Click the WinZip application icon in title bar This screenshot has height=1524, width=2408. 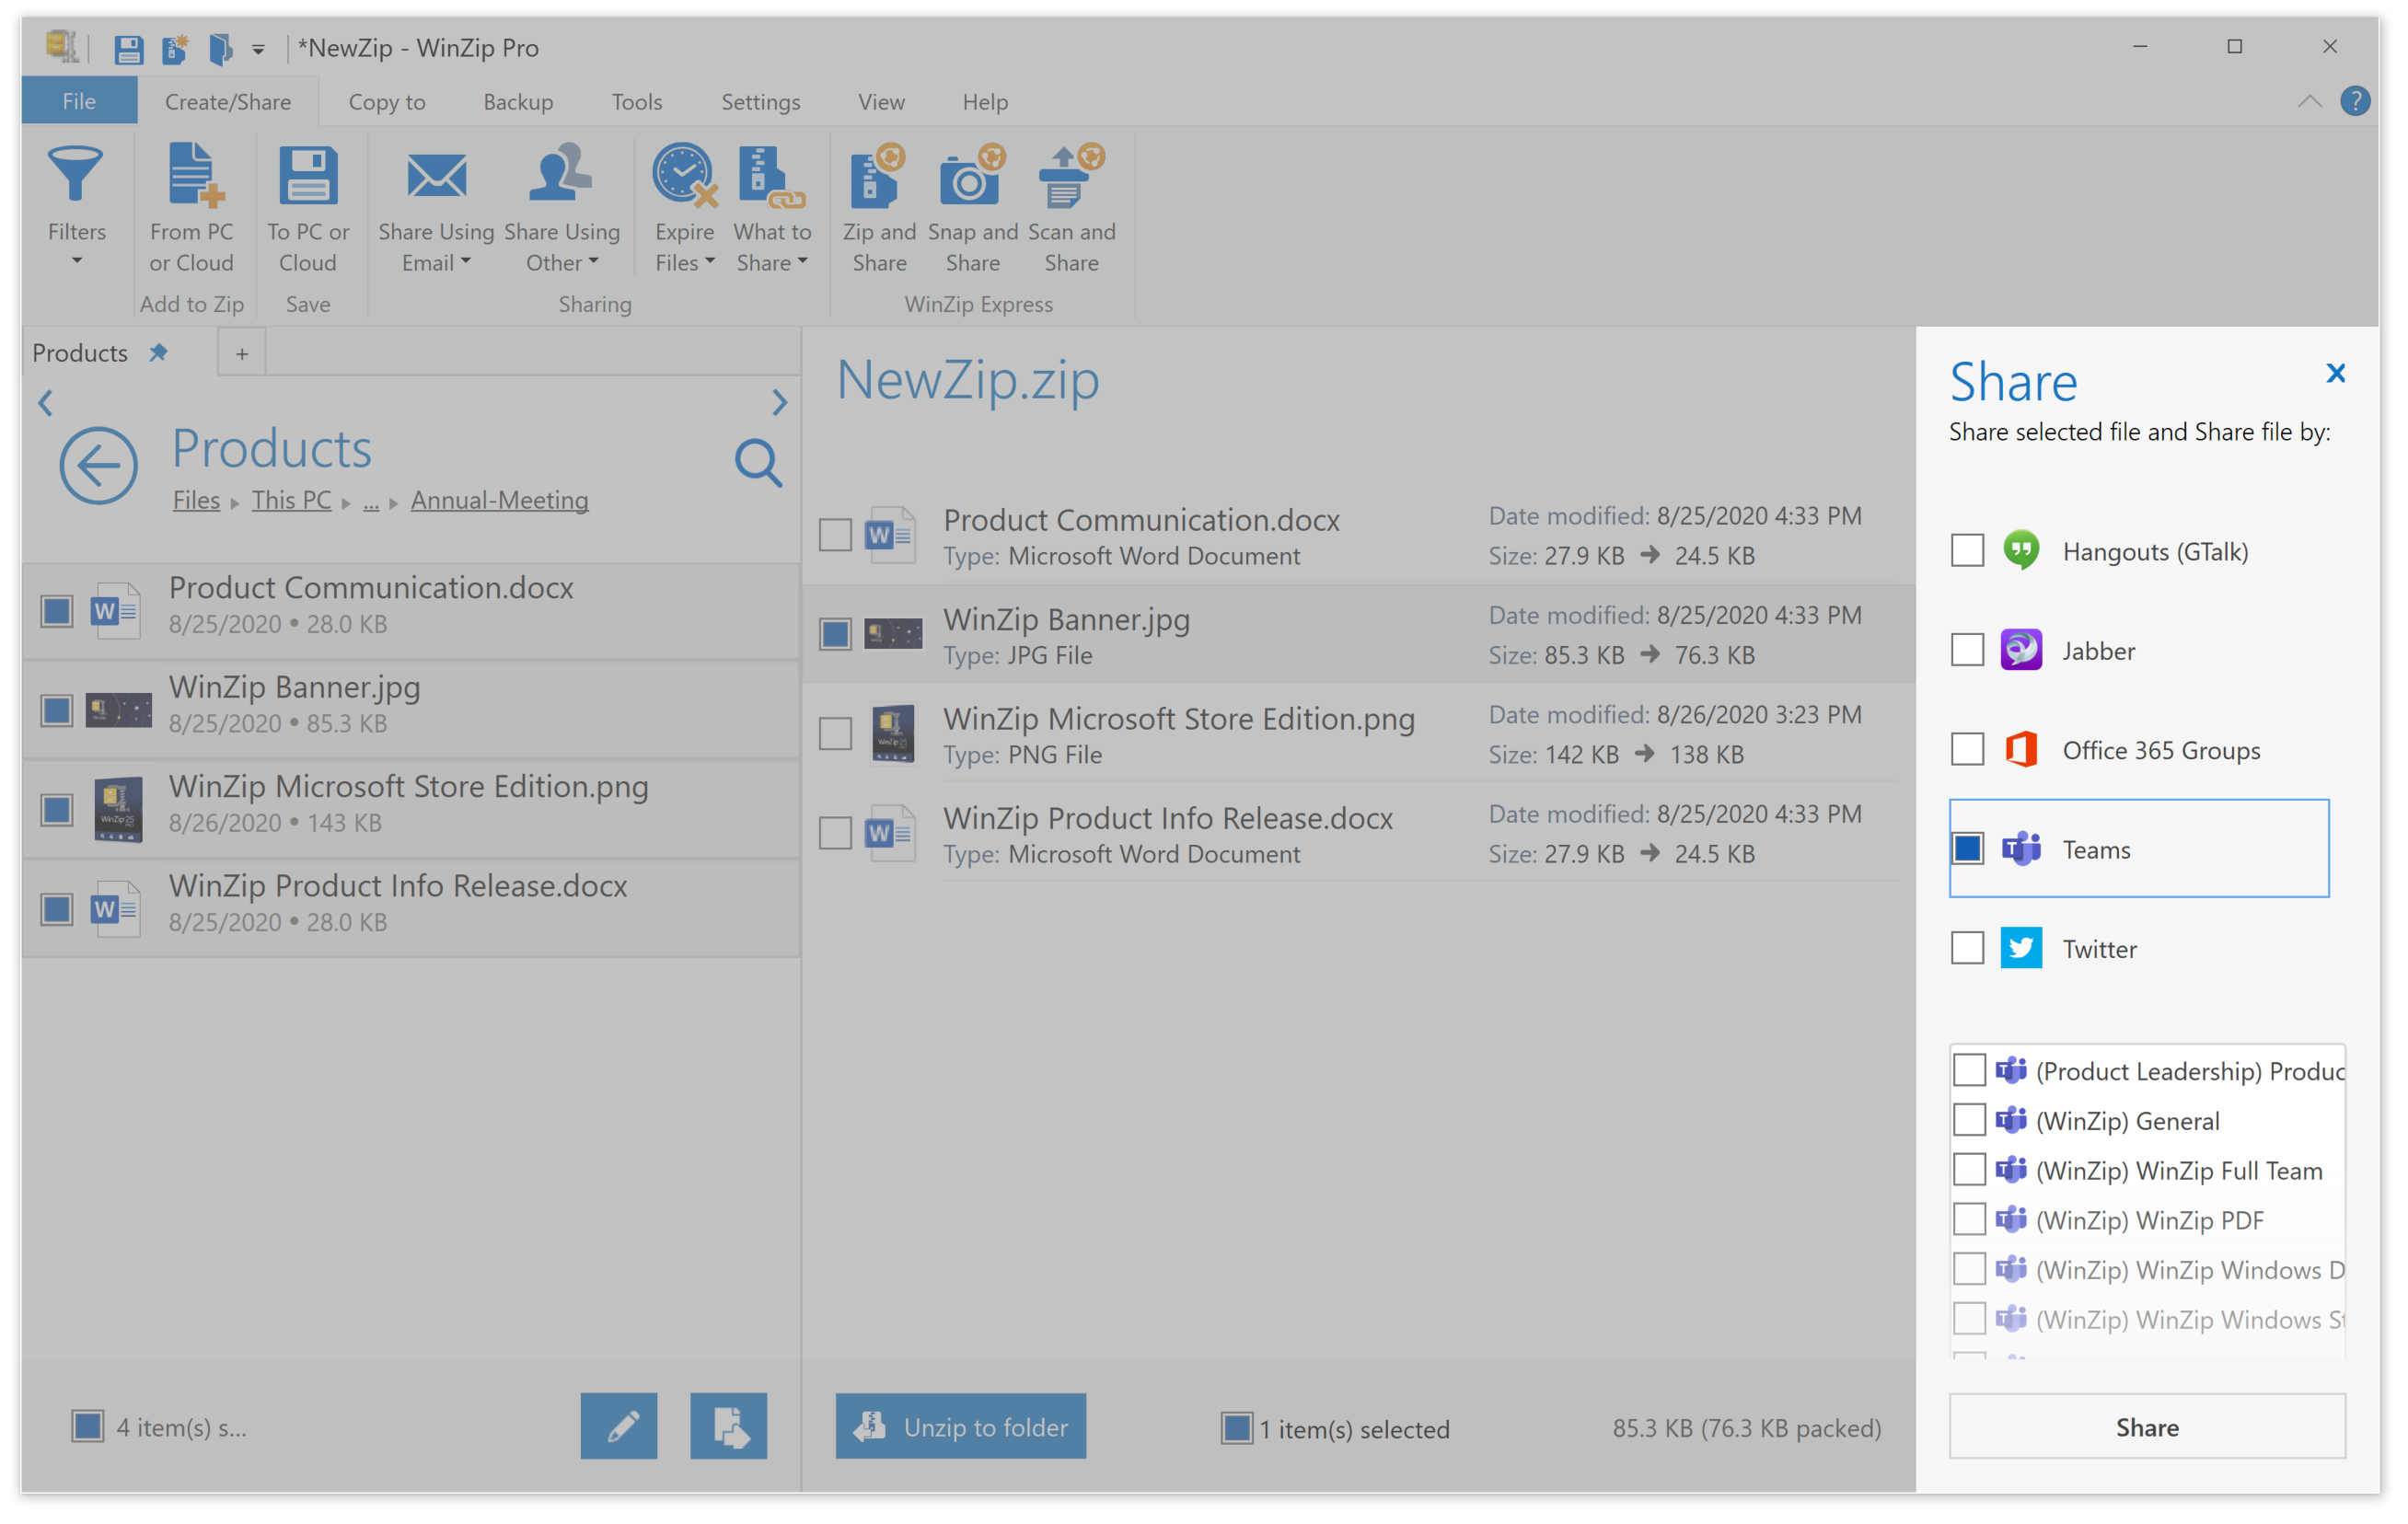[62, 46]
